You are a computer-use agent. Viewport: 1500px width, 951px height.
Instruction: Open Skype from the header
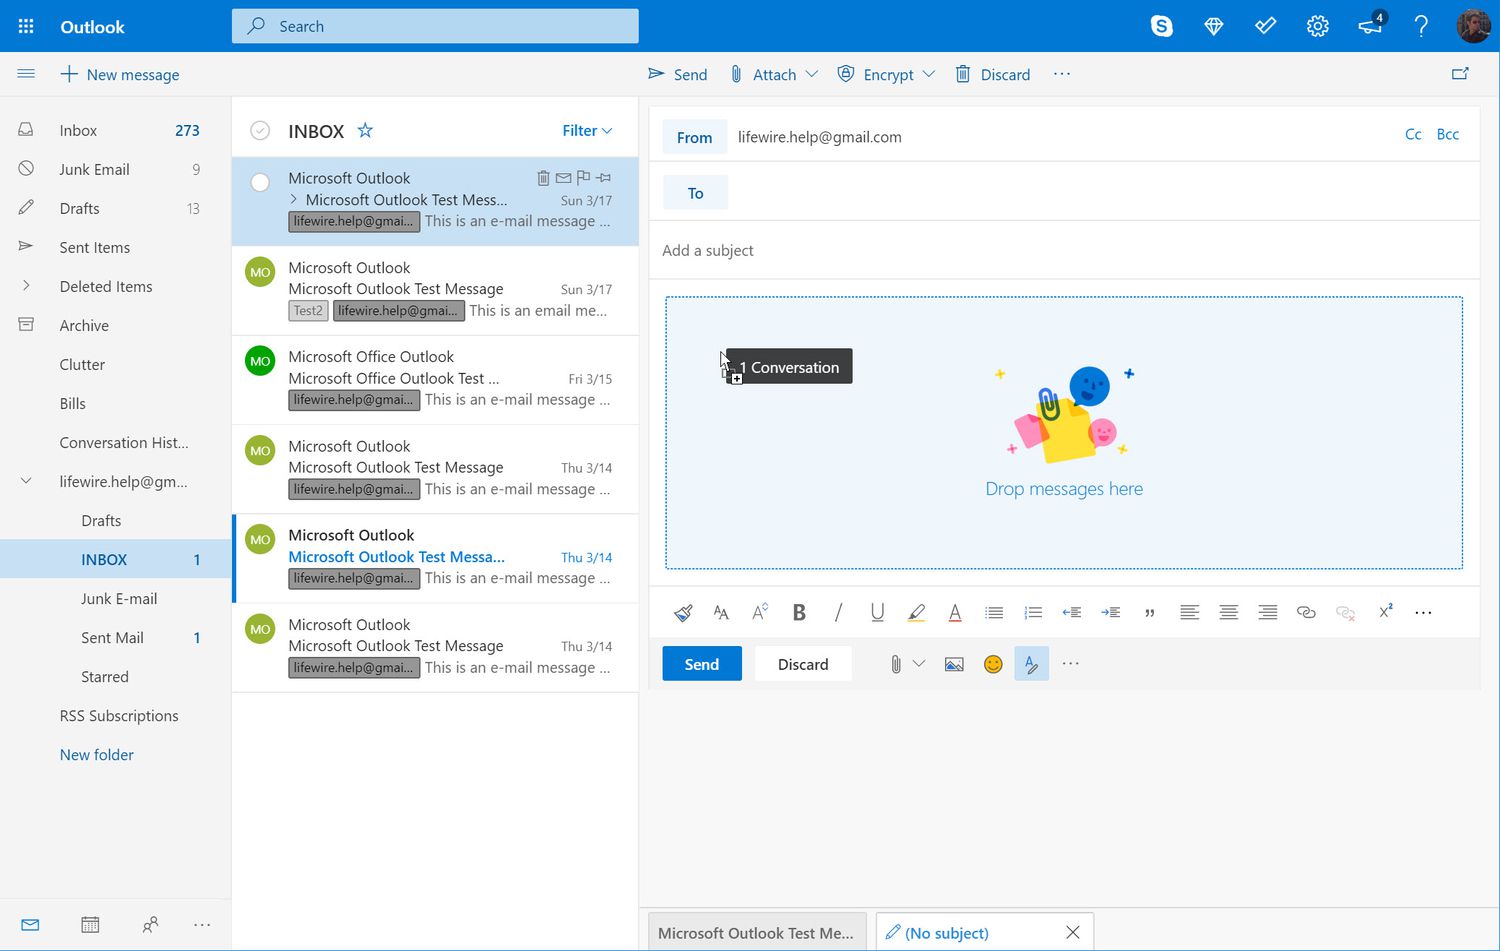click(x=1161, y=26)
